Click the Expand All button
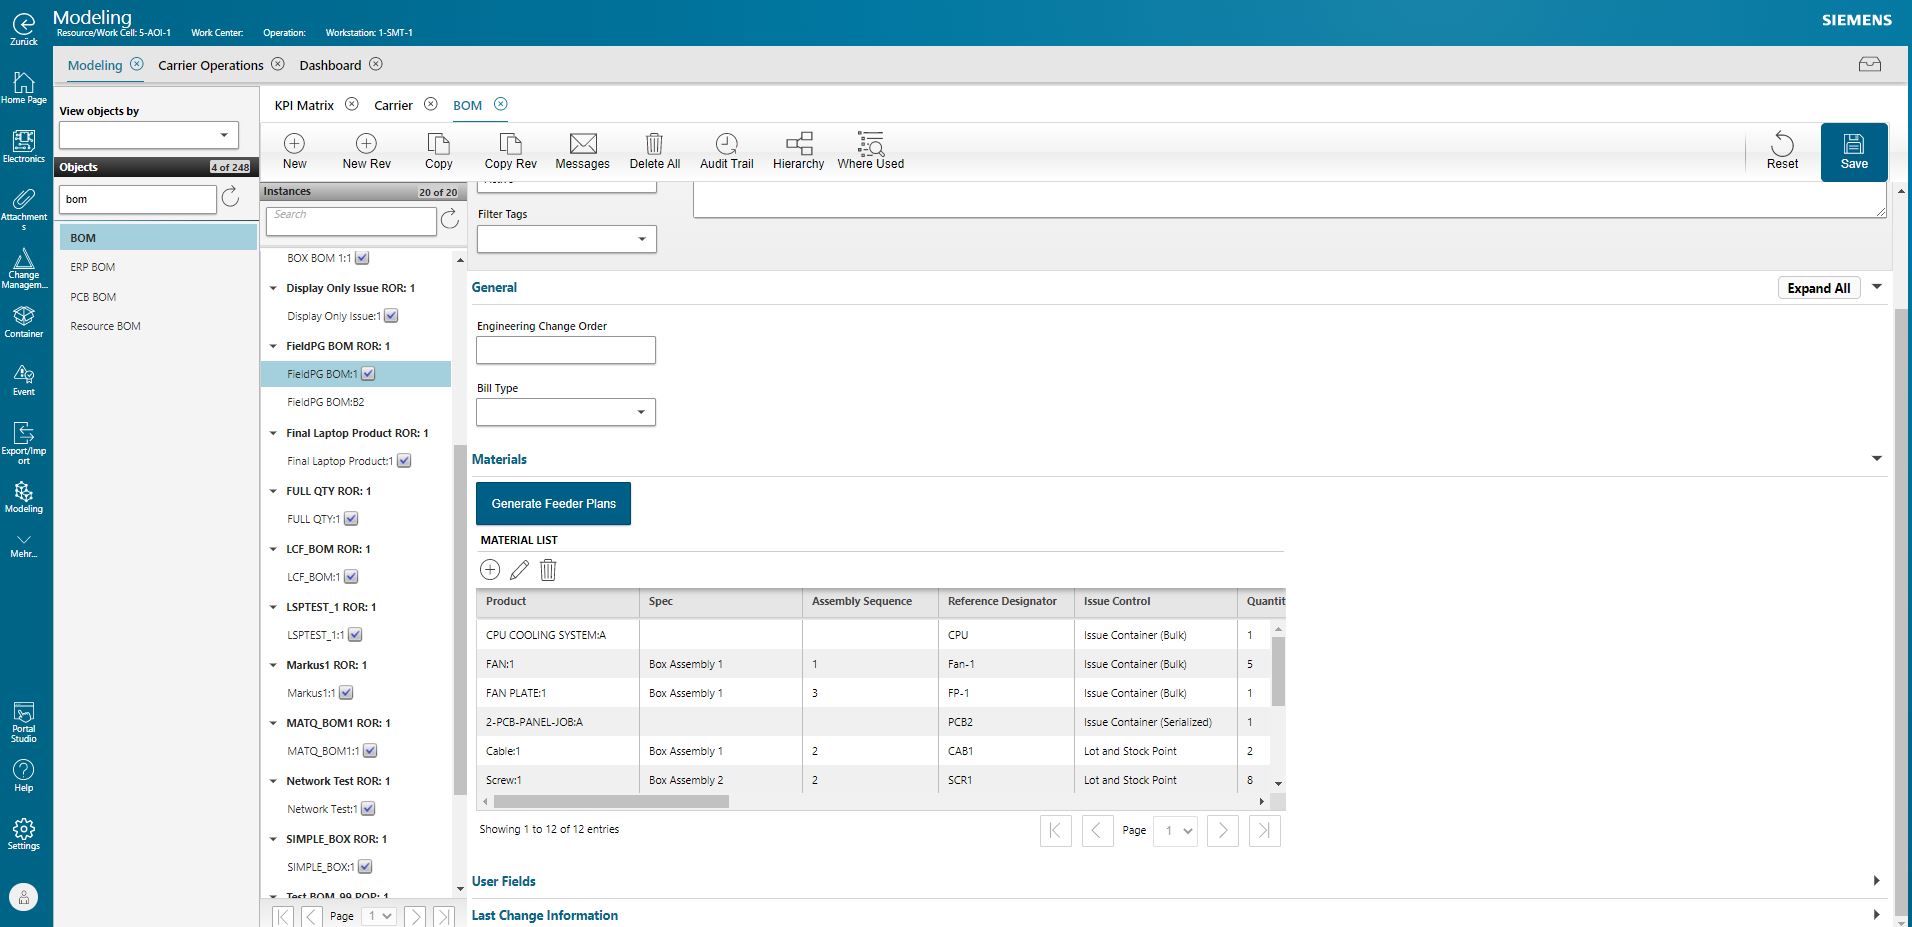This screenshot has height=927, width=1912. point(1818,288)
